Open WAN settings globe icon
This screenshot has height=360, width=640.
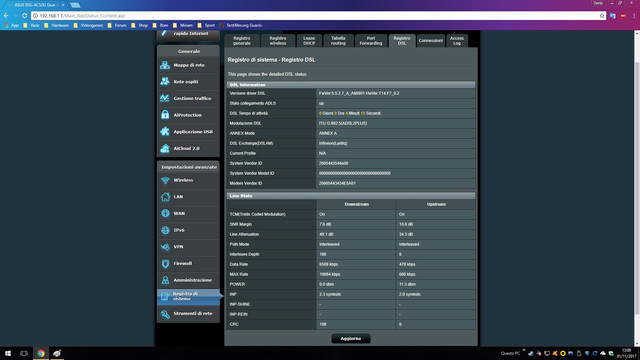(165, 213)
